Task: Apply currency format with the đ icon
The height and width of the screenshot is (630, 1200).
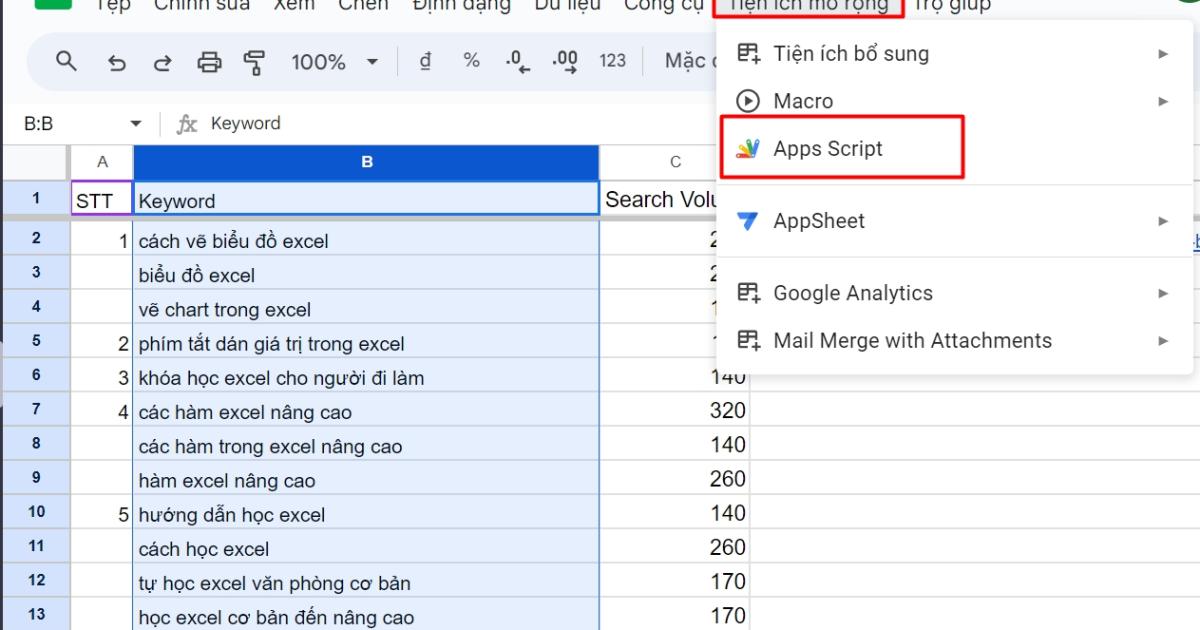Action: [x=424, y=60]
